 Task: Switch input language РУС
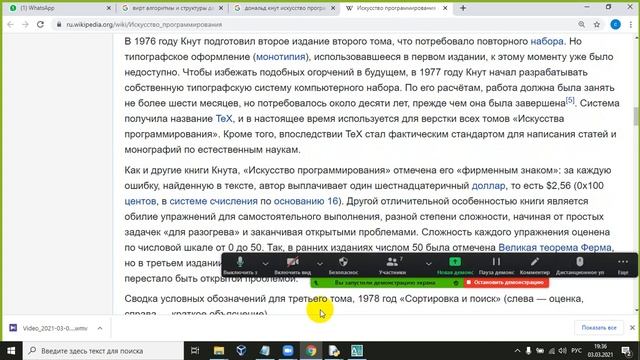click(x=576, y=351)
